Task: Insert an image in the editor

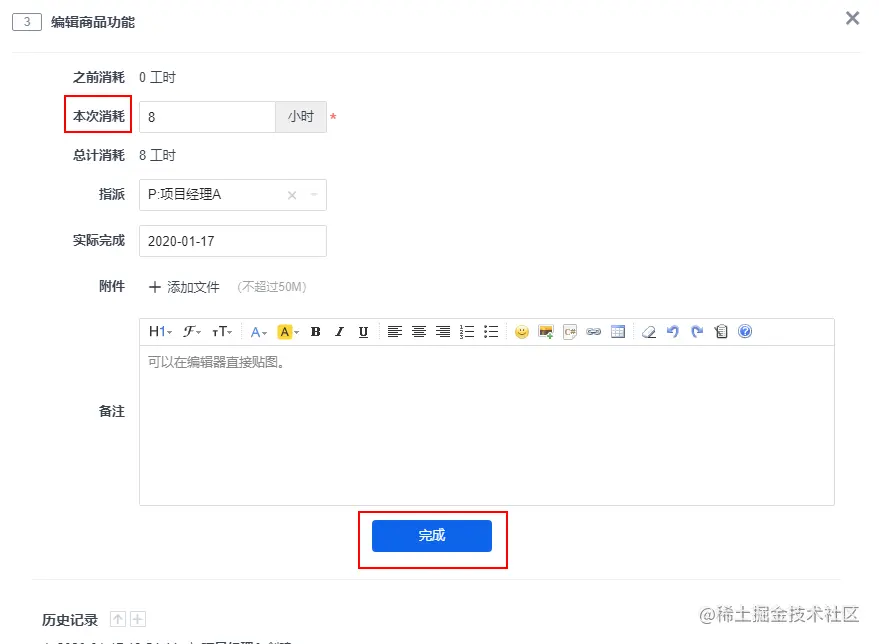Action: (x=546, y=332)
